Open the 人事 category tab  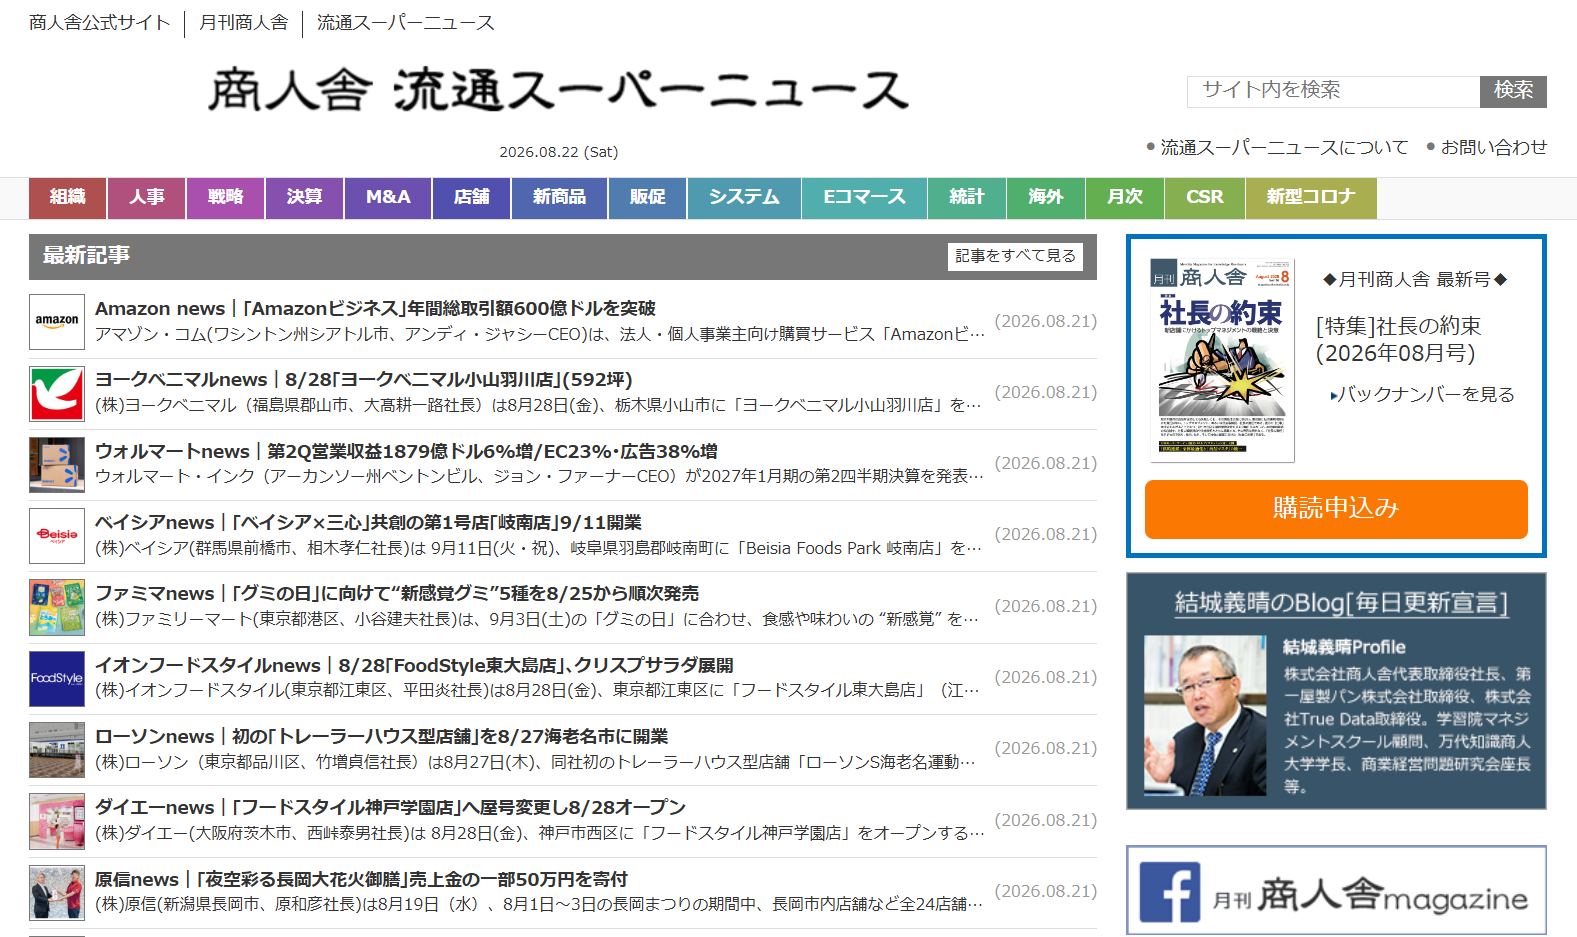146,198
